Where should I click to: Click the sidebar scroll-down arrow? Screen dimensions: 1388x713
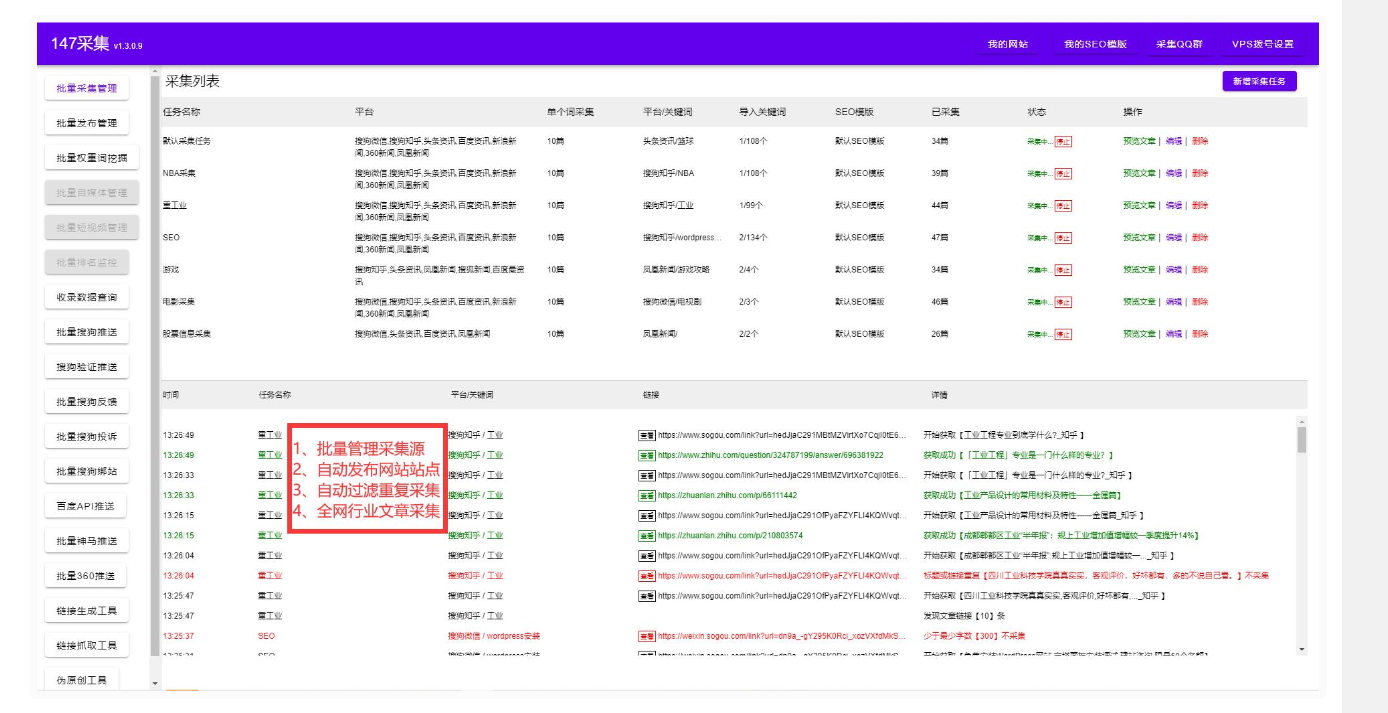(154, 682)
